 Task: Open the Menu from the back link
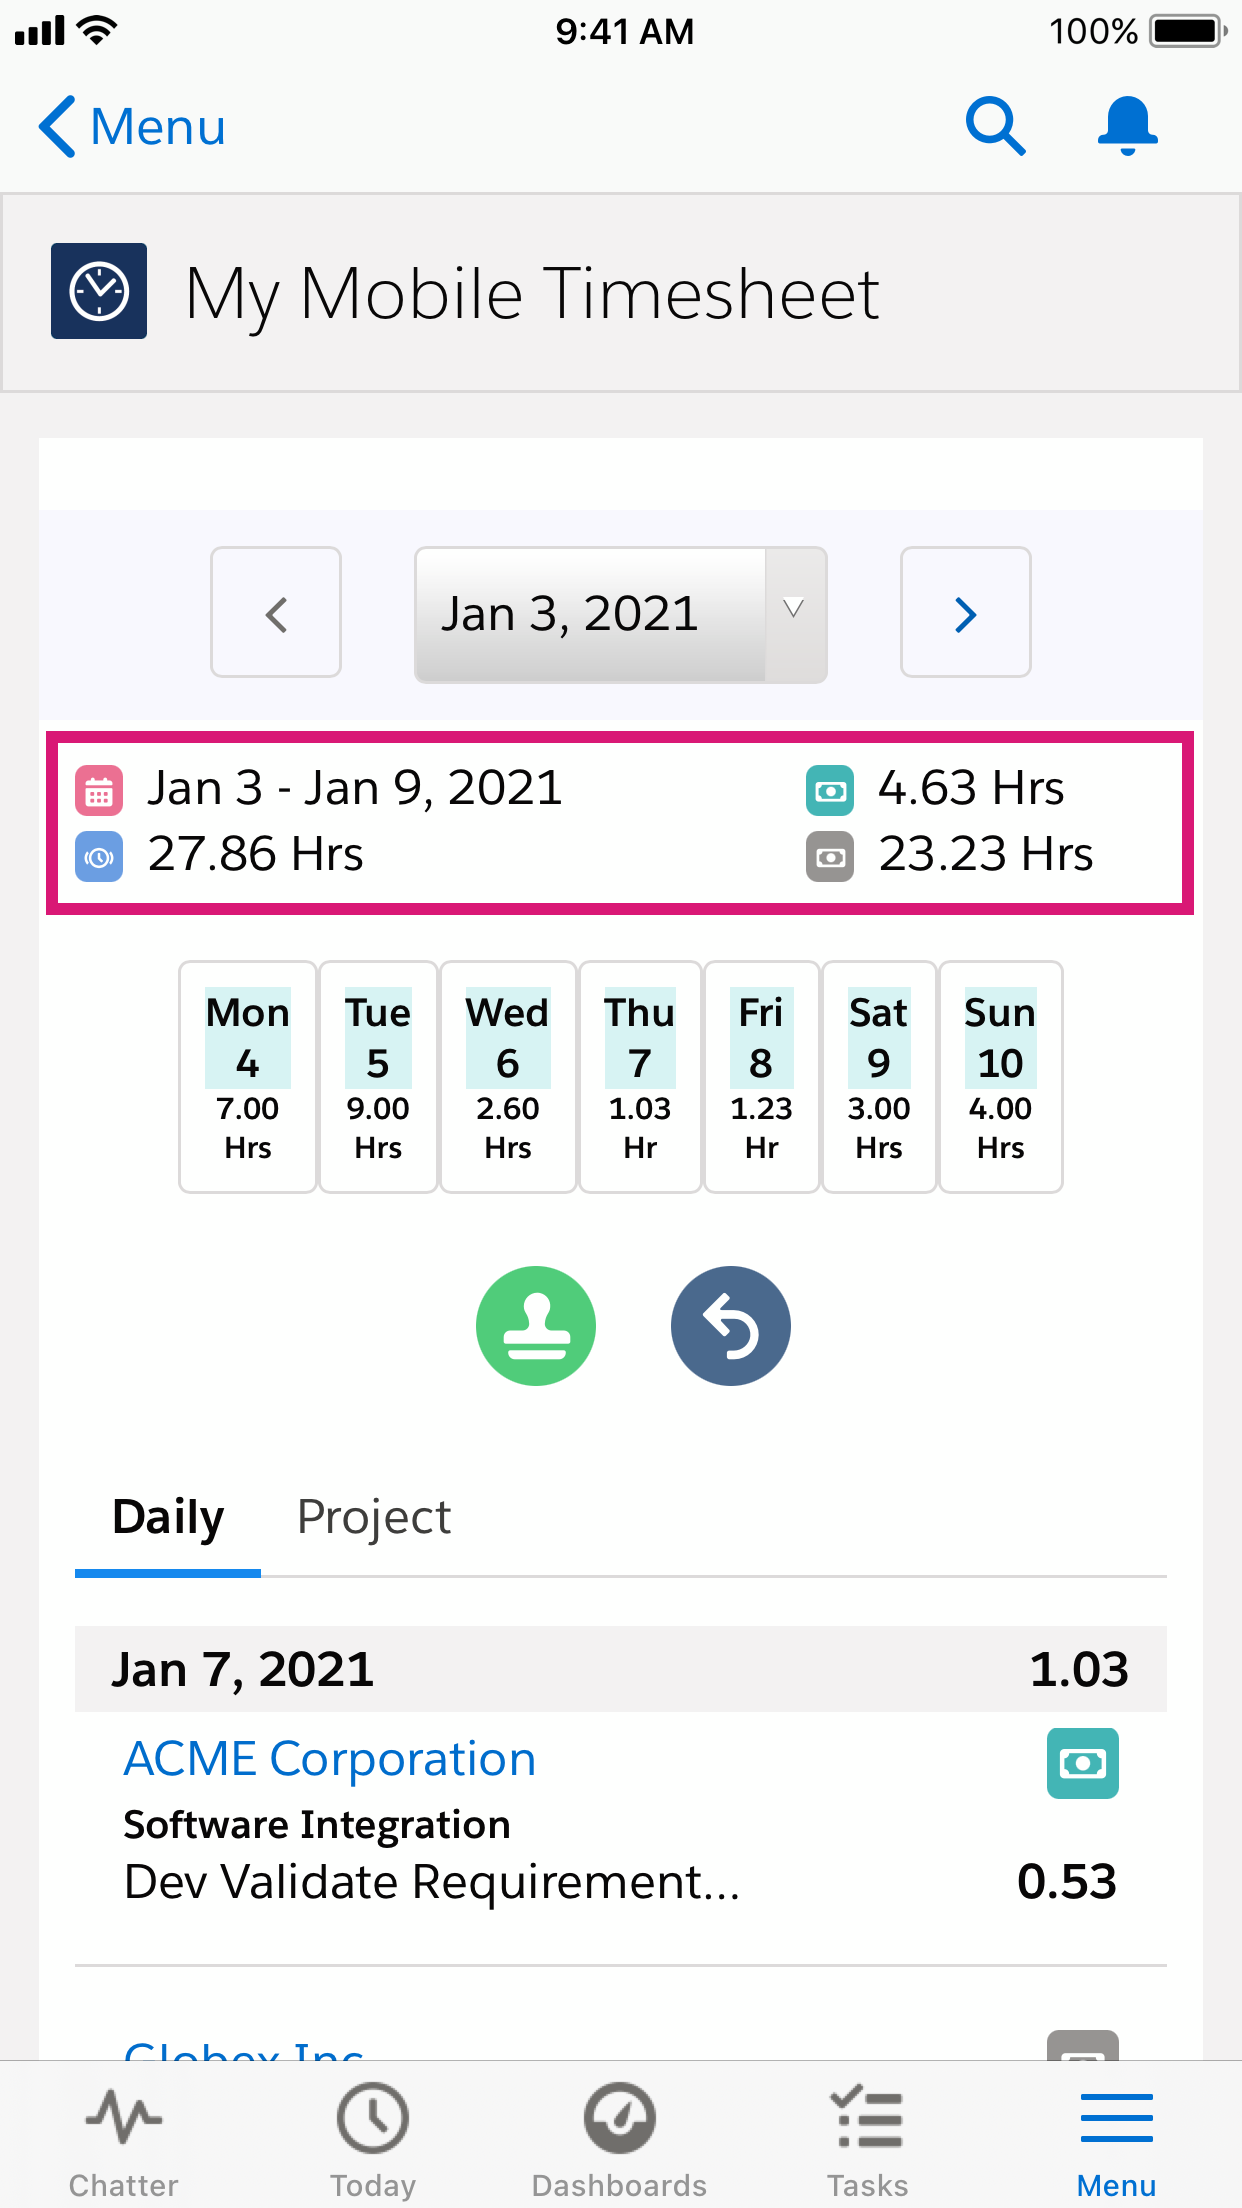click(x=130, y=126)
